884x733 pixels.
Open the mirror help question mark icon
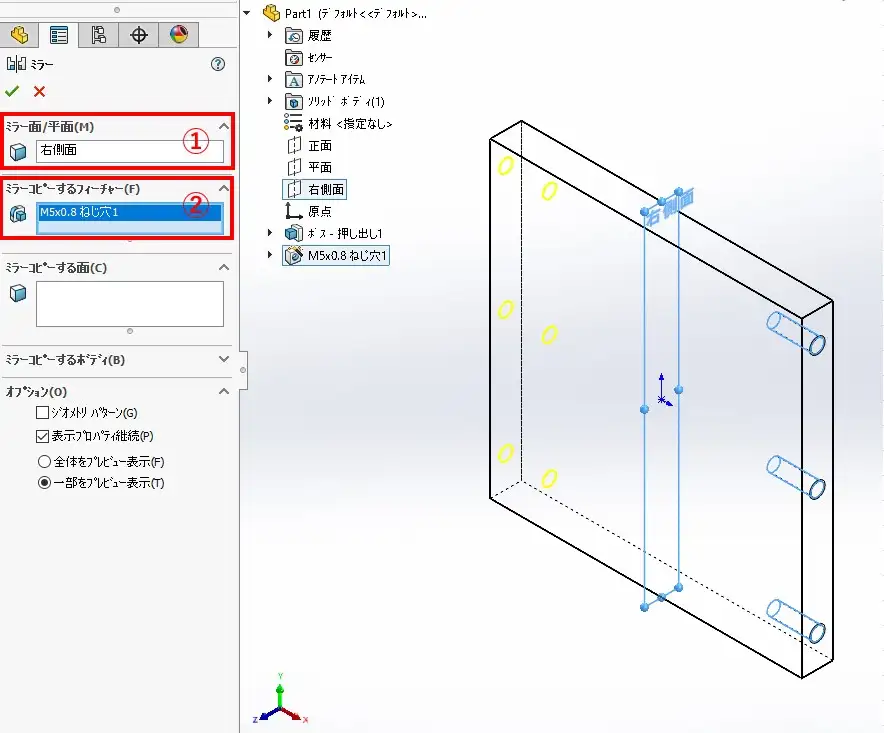point(218,64)
